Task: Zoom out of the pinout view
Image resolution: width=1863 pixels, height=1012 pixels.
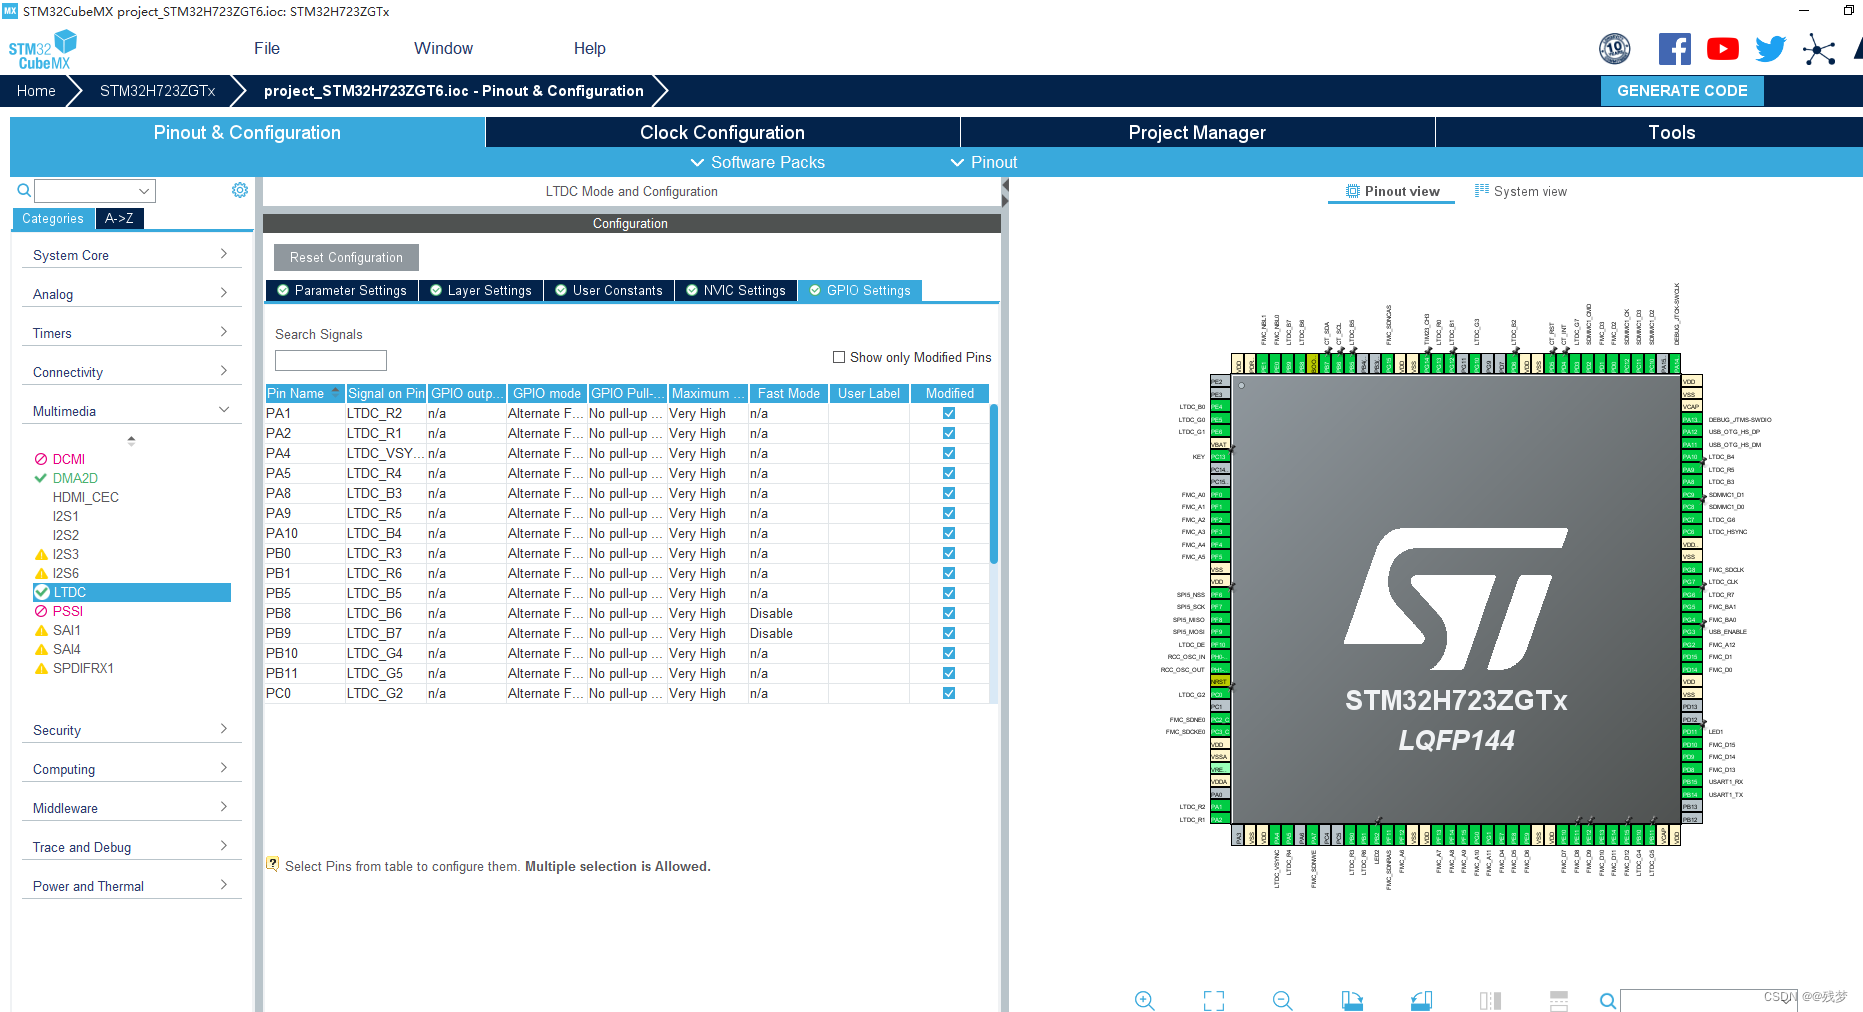Action: point(1283,1000)
